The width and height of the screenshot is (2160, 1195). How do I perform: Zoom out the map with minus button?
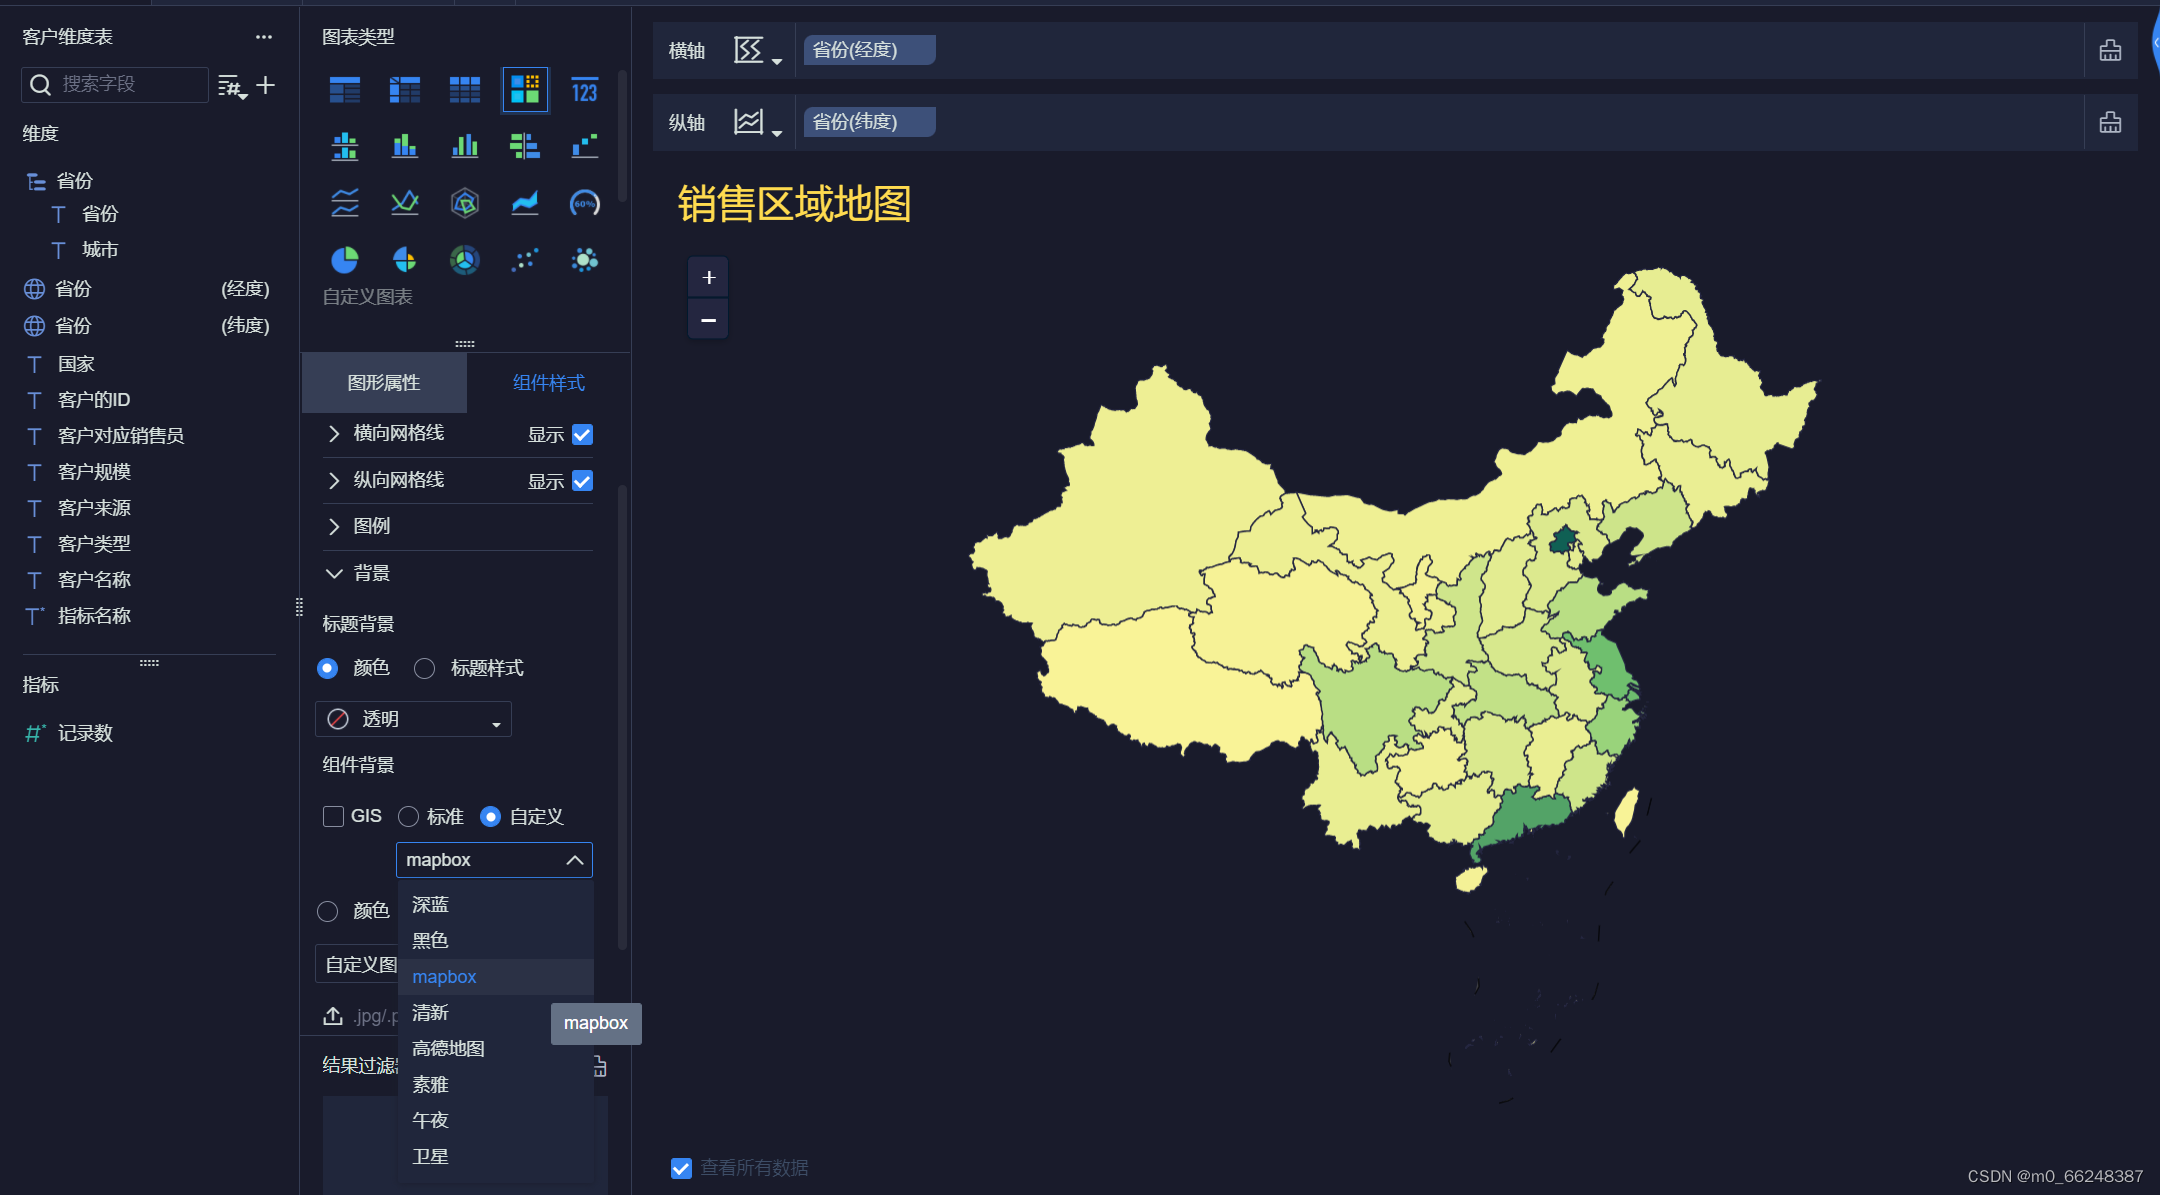coord(708,320)
